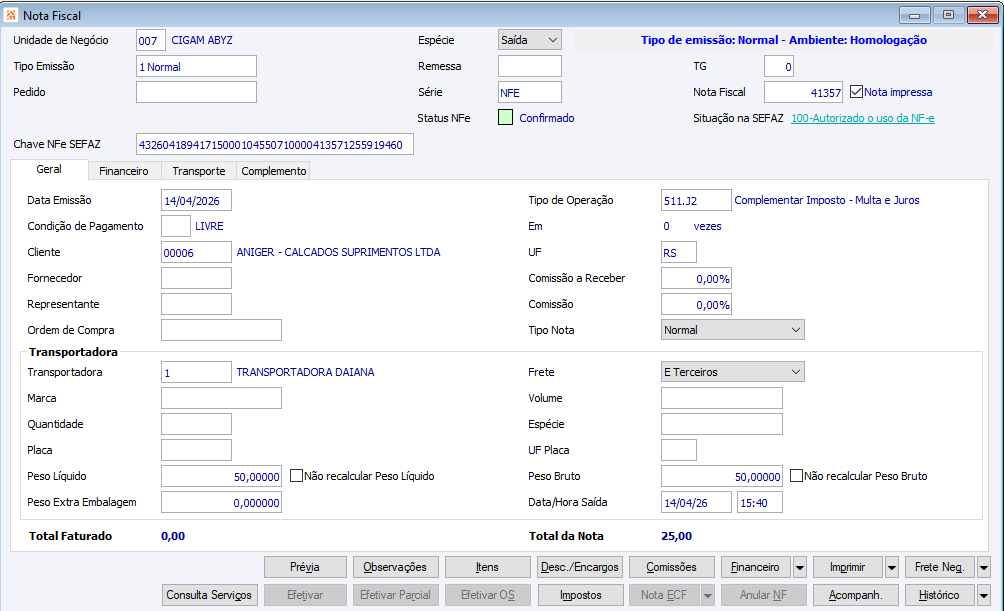Toggle the Nota impressa checkbox

coord(856,92)
